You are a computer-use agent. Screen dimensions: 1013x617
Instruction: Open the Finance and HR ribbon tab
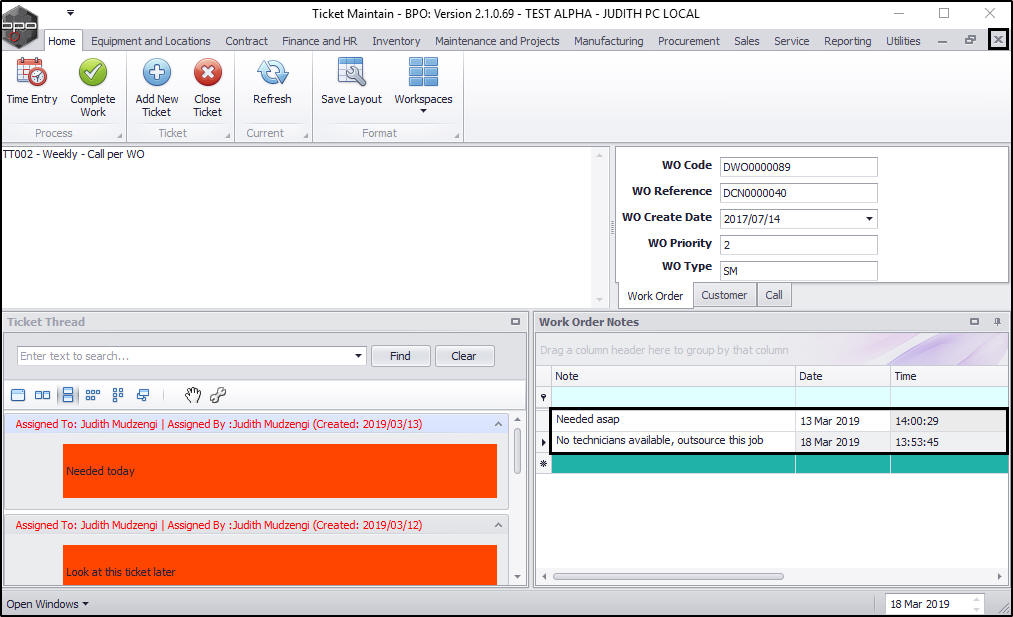pos(319,41)
